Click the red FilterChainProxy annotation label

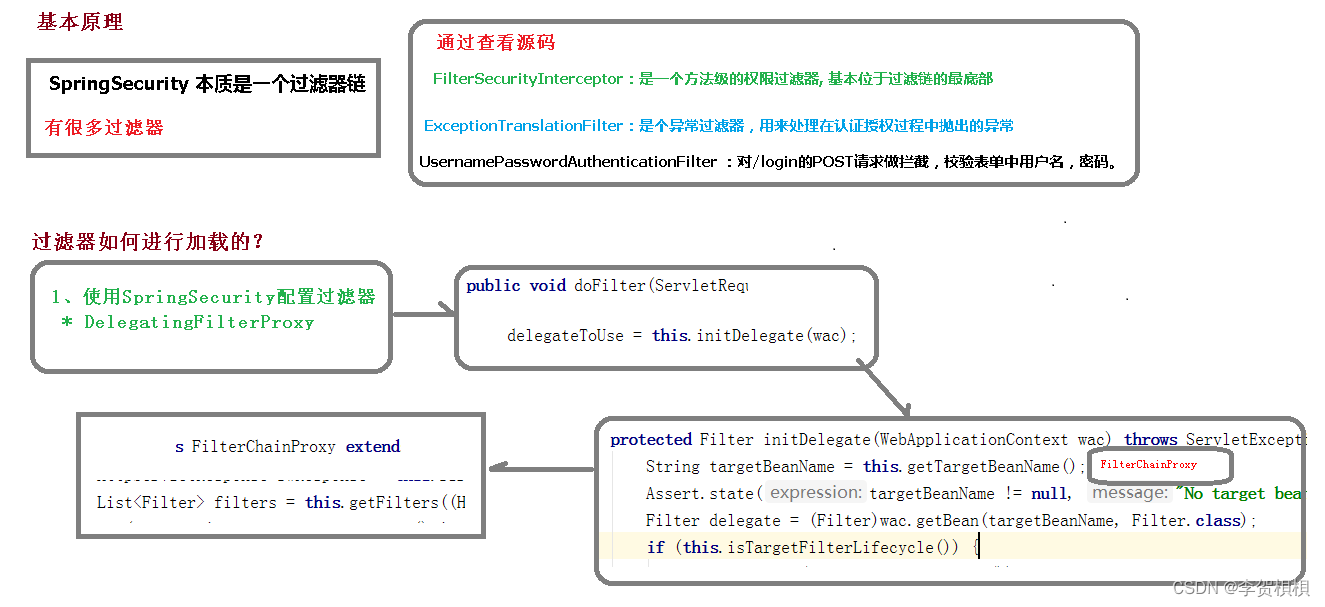1148,465
